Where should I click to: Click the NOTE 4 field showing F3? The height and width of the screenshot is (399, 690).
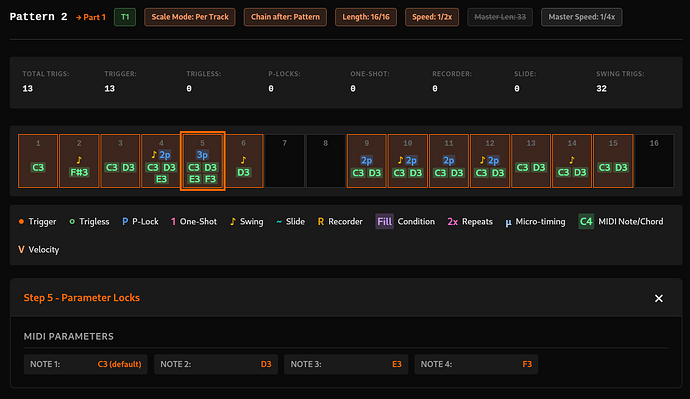coord(476,364)
